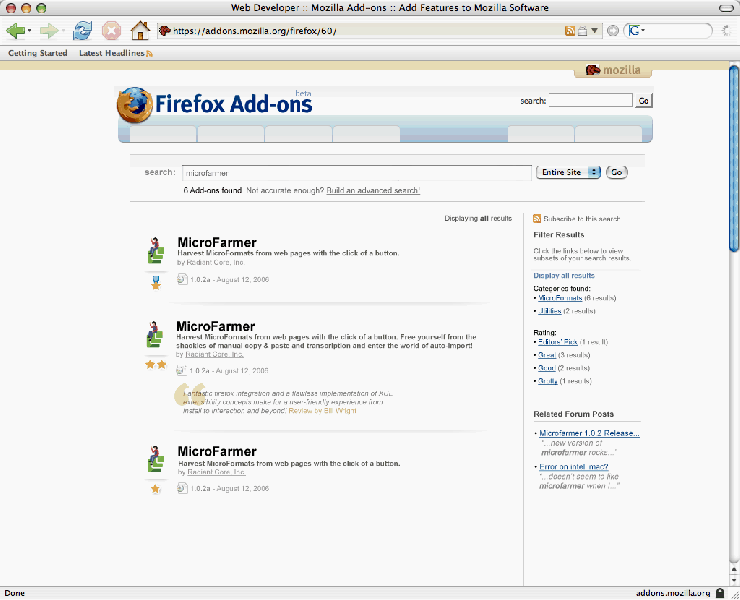Click the top result's MicroFarmer add-on icon
Viewport: 740px width, 600px height.
(155, 251)
